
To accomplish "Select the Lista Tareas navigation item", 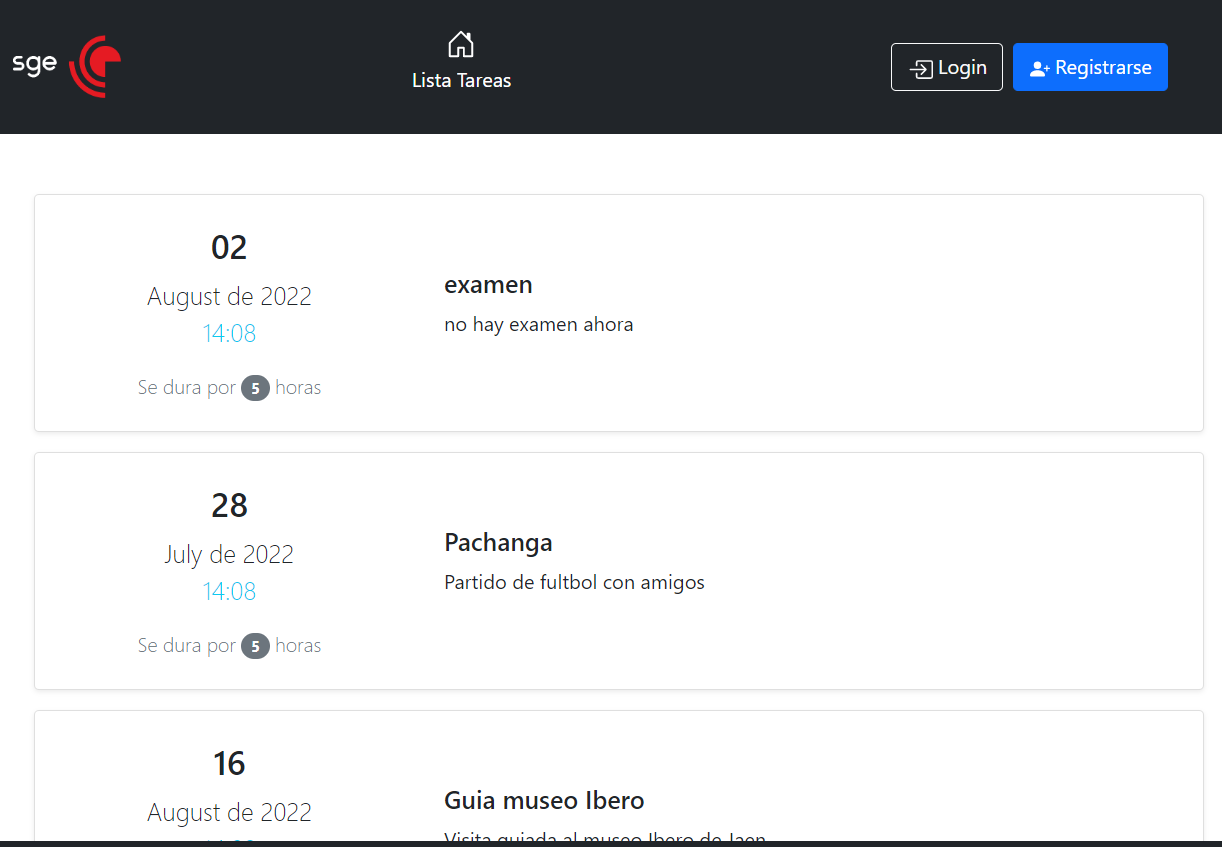I will tap(461, 80).
